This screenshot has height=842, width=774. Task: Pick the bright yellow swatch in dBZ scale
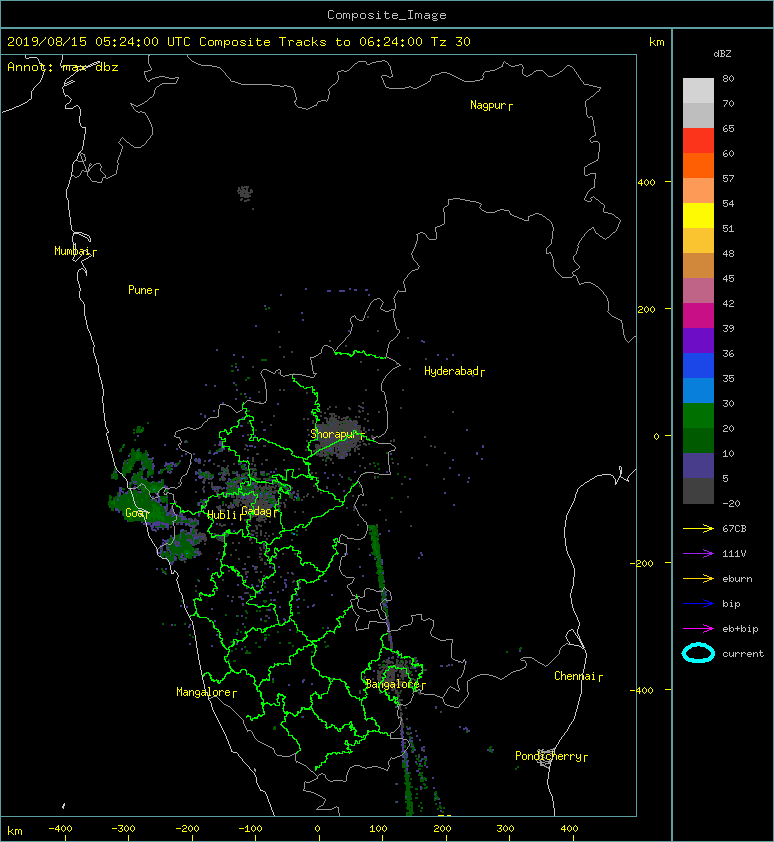[x=698, y=215]
